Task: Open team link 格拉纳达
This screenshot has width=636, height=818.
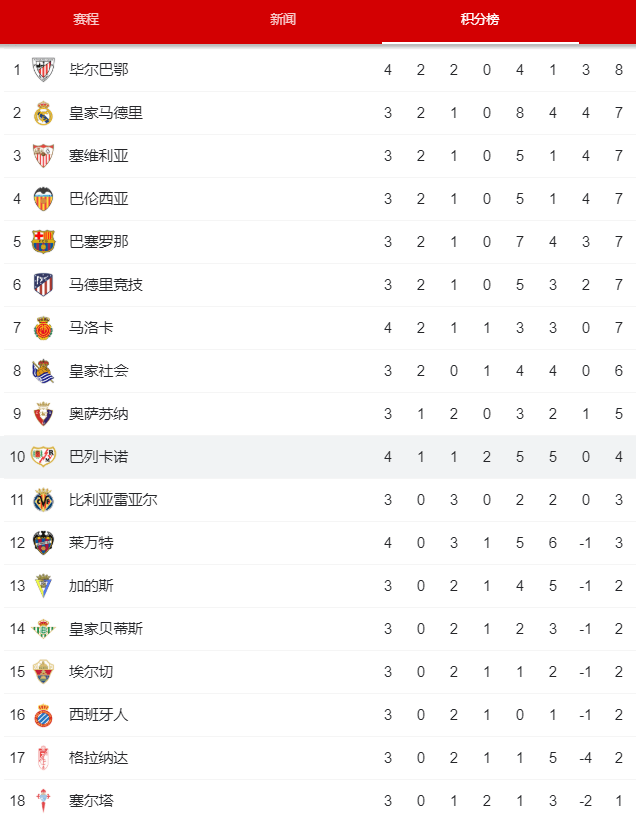Action: [x=99, y=757]
